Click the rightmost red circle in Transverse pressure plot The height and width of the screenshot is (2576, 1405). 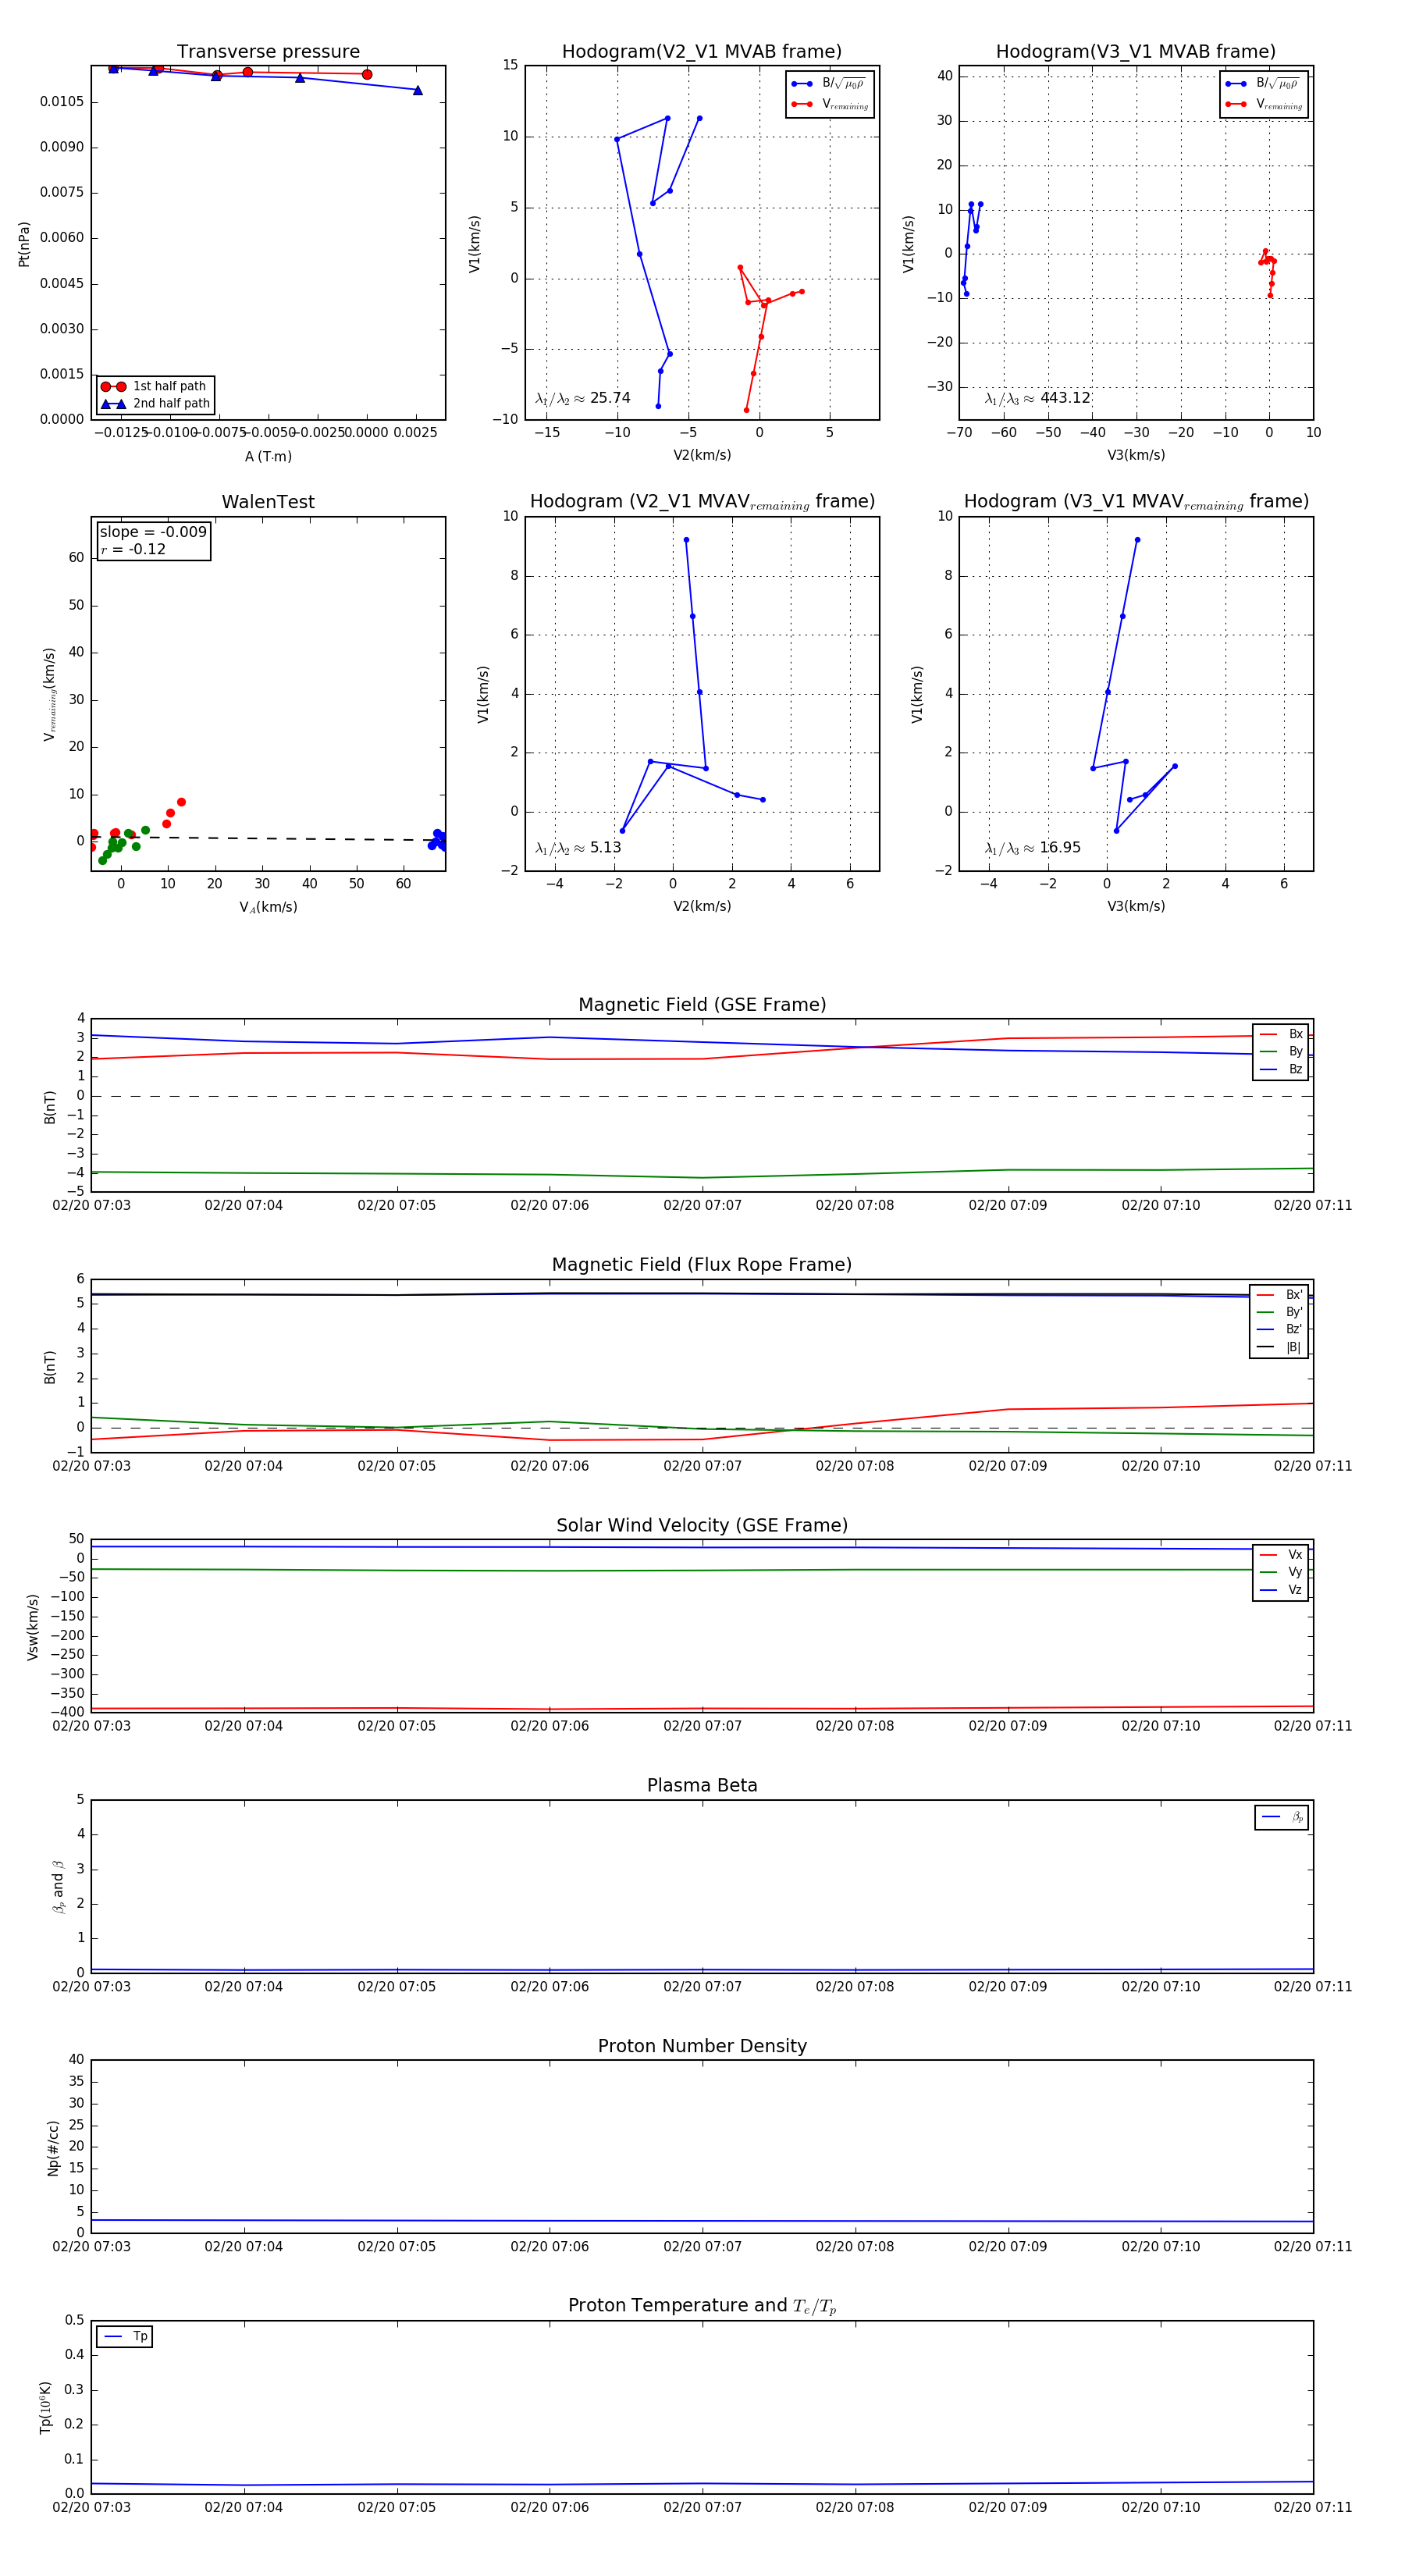pos(367,75)
